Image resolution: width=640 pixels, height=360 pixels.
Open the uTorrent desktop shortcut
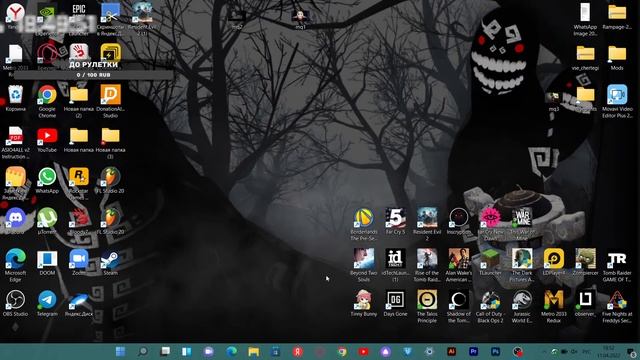click(x=47, y=218)
